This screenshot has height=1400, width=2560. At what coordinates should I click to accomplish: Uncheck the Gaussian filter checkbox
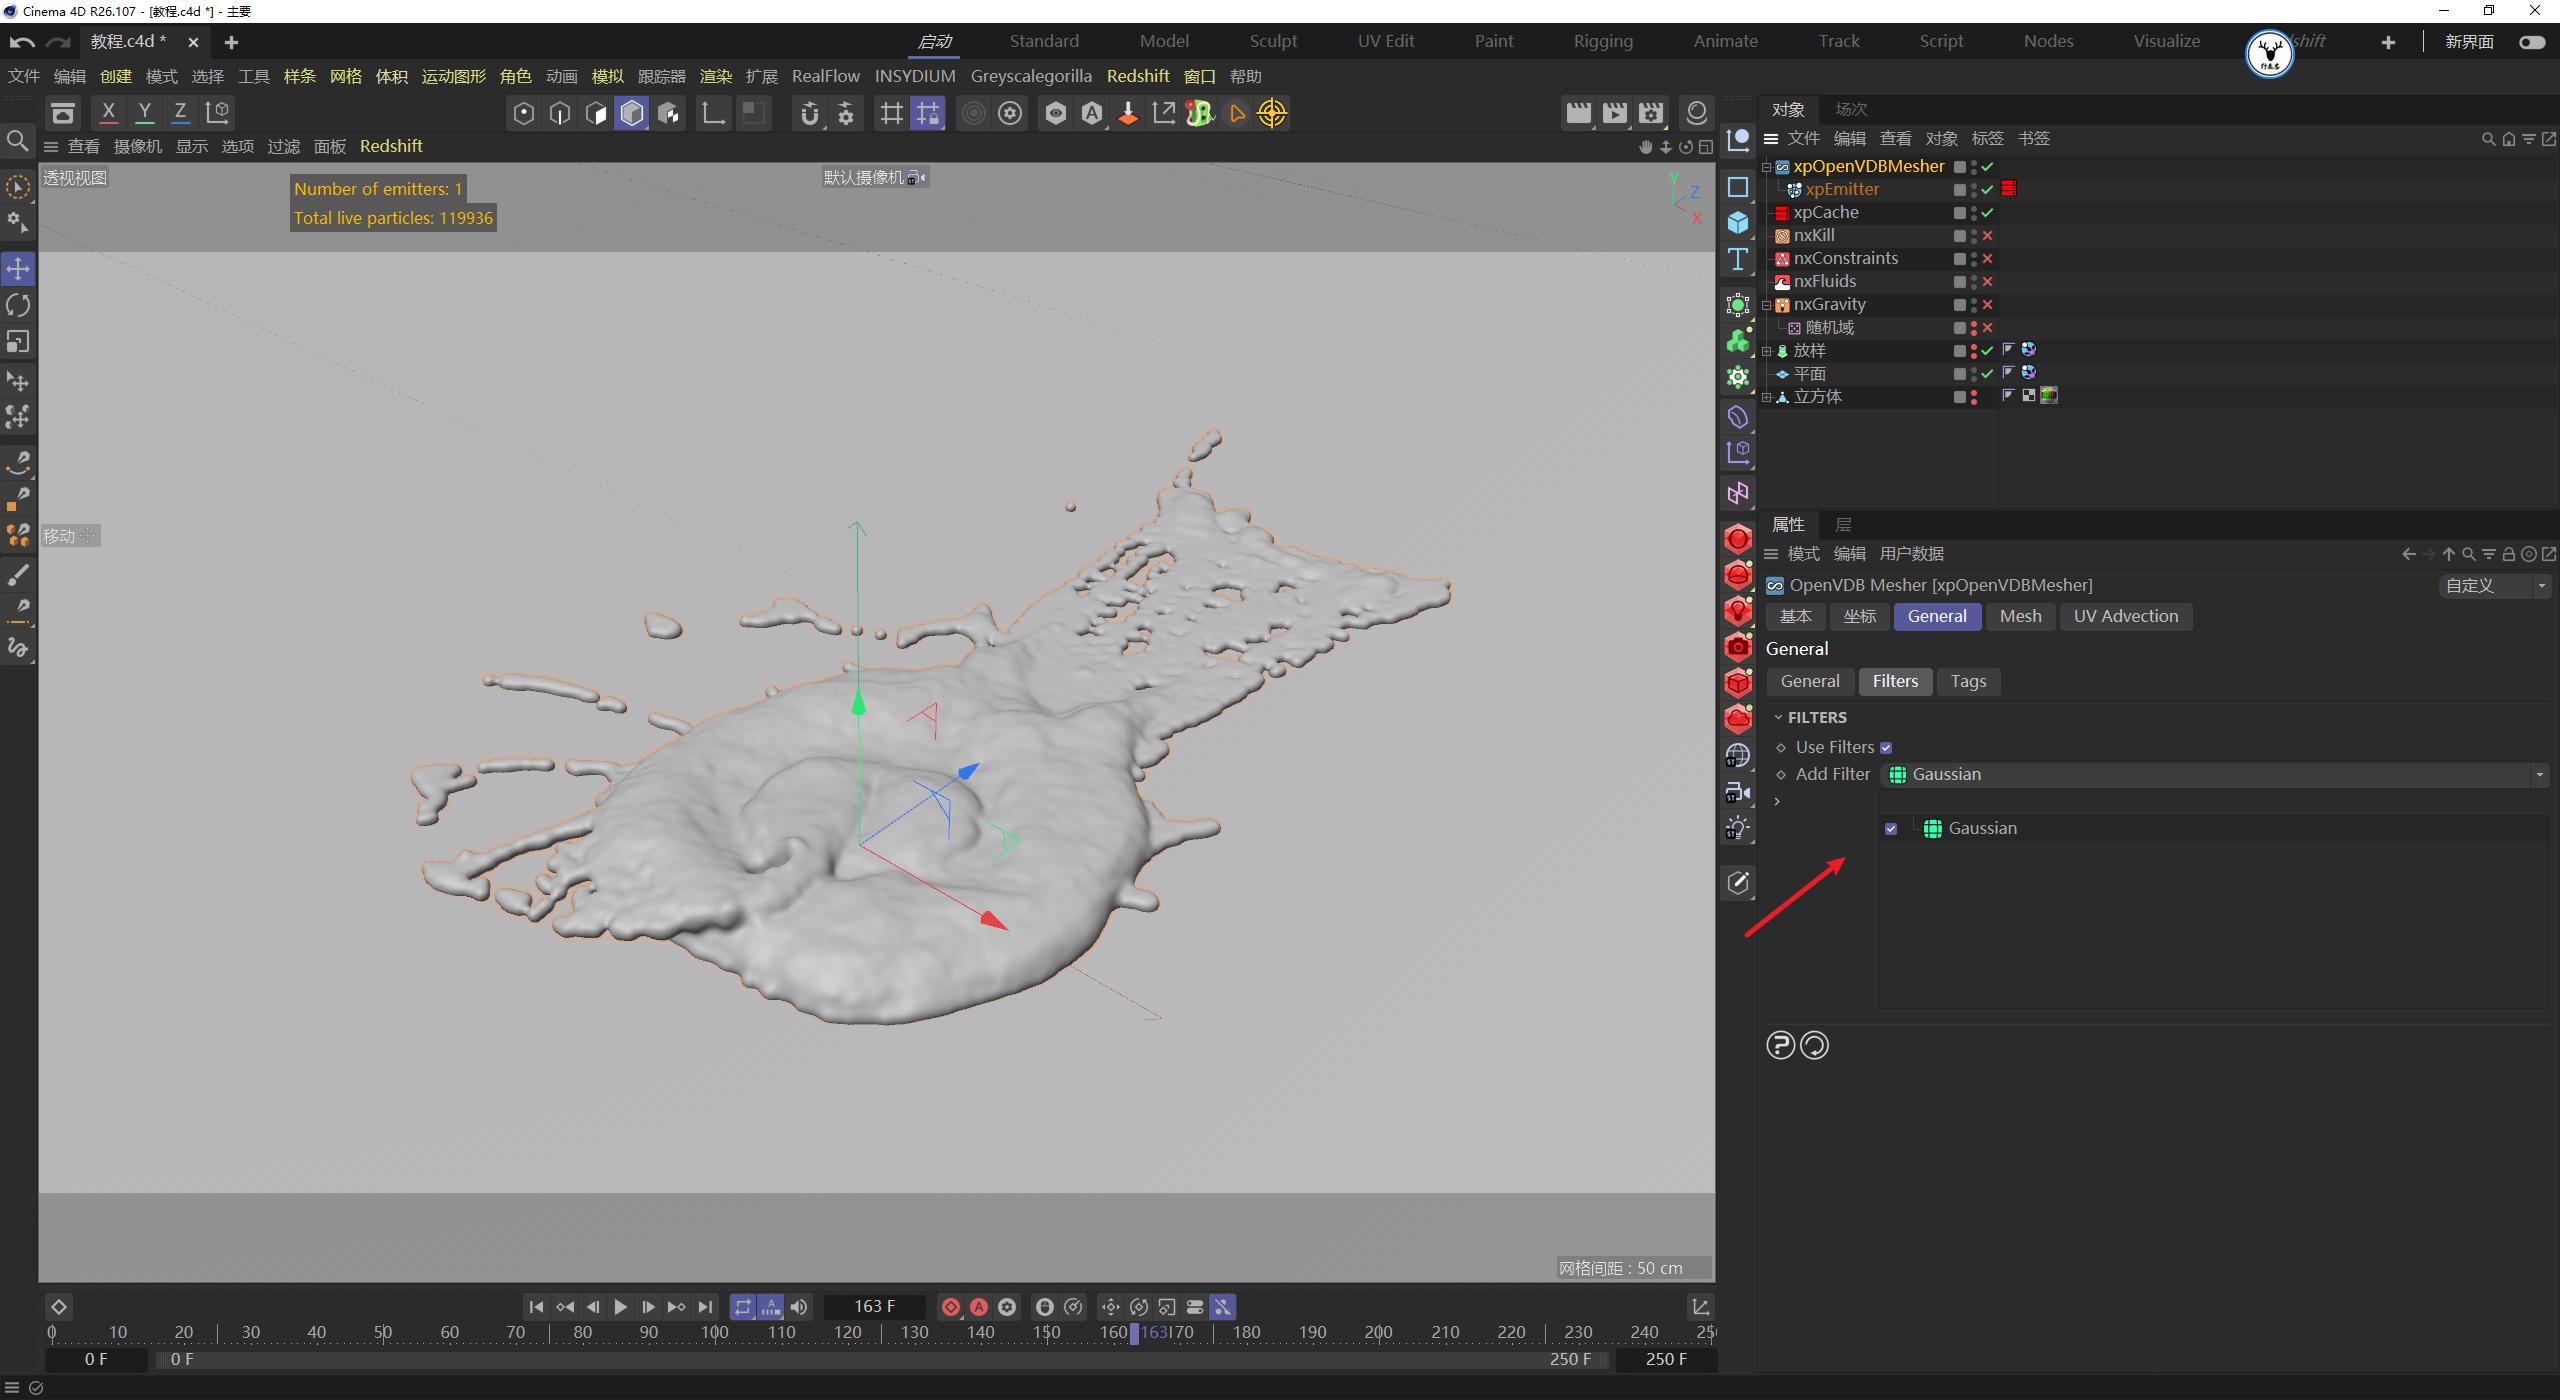pyautogui.click(x=1890, y=828)
